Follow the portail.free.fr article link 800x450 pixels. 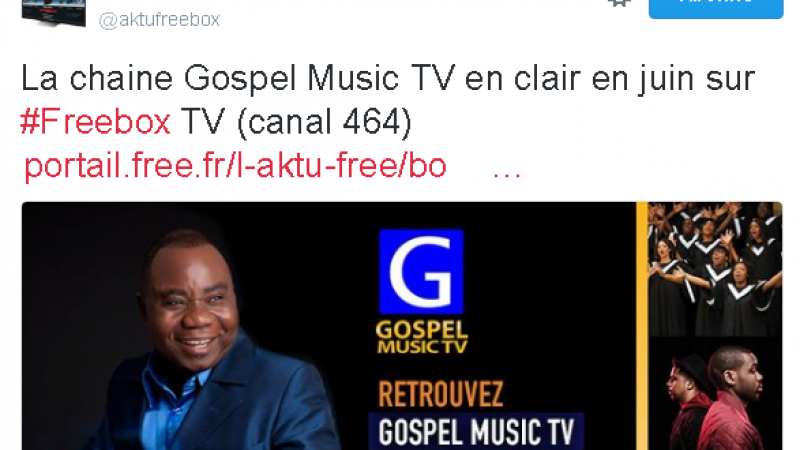click(x=235, y=165)
